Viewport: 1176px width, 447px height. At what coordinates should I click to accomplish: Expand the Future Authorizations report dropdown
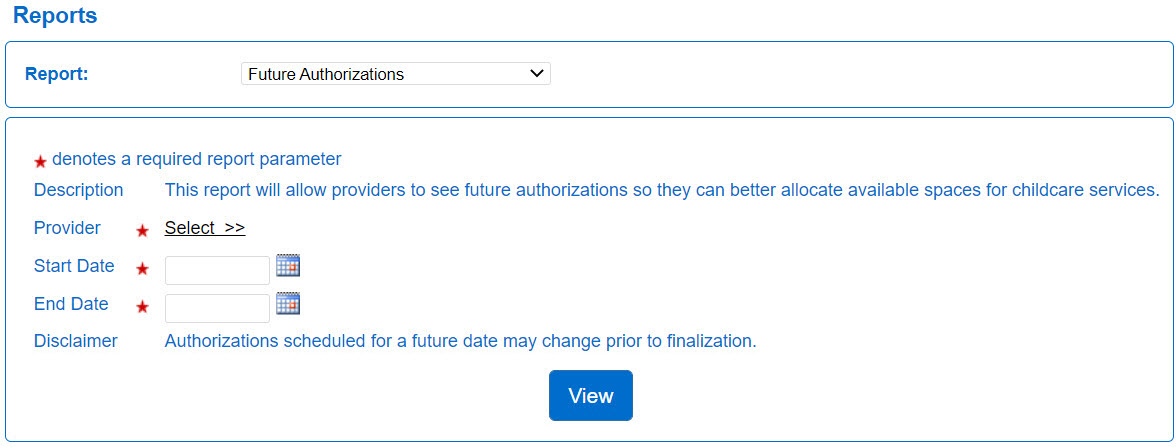(x=395, y=74)
